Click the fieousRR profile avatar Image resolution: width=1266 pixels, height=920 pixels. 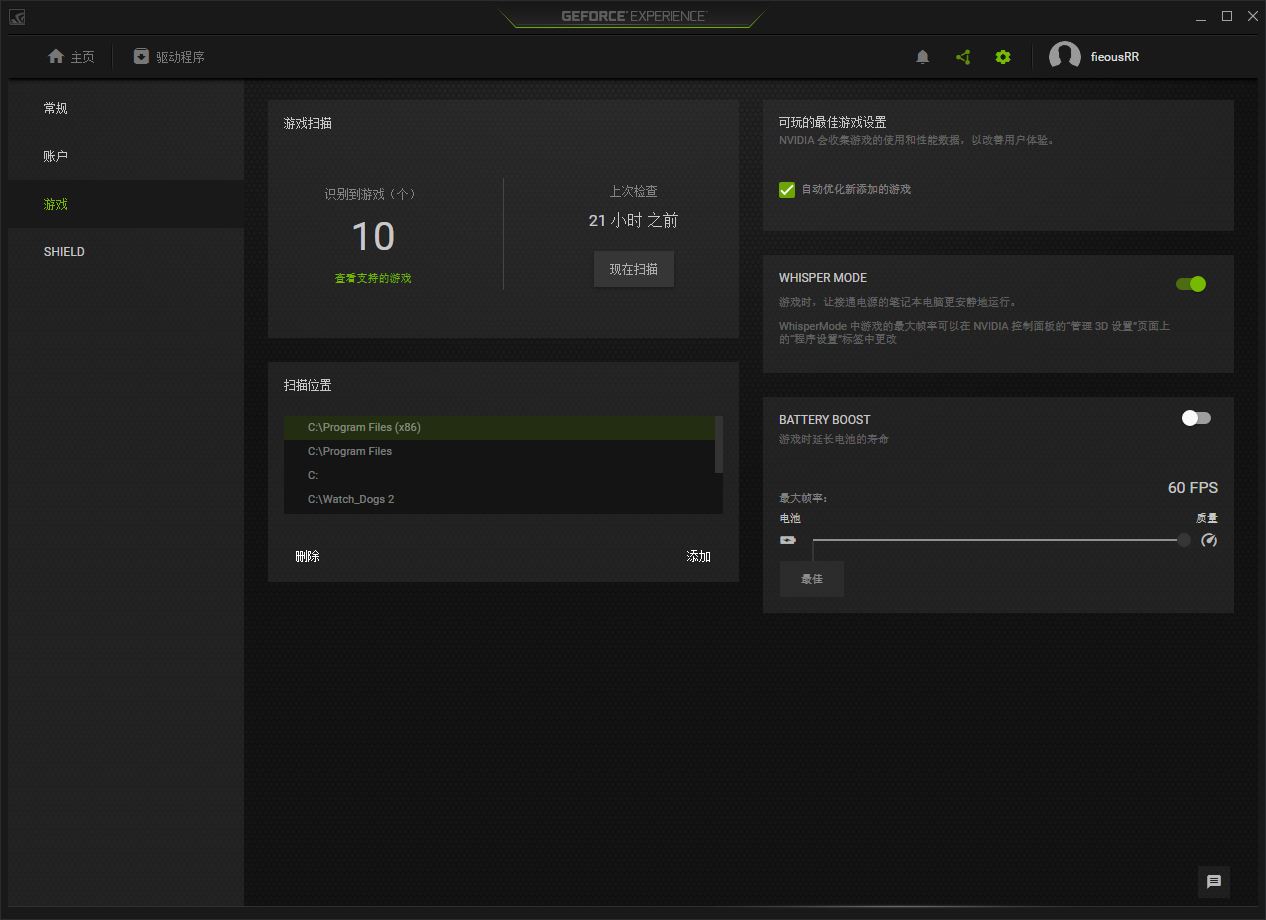click(1064, 57)
